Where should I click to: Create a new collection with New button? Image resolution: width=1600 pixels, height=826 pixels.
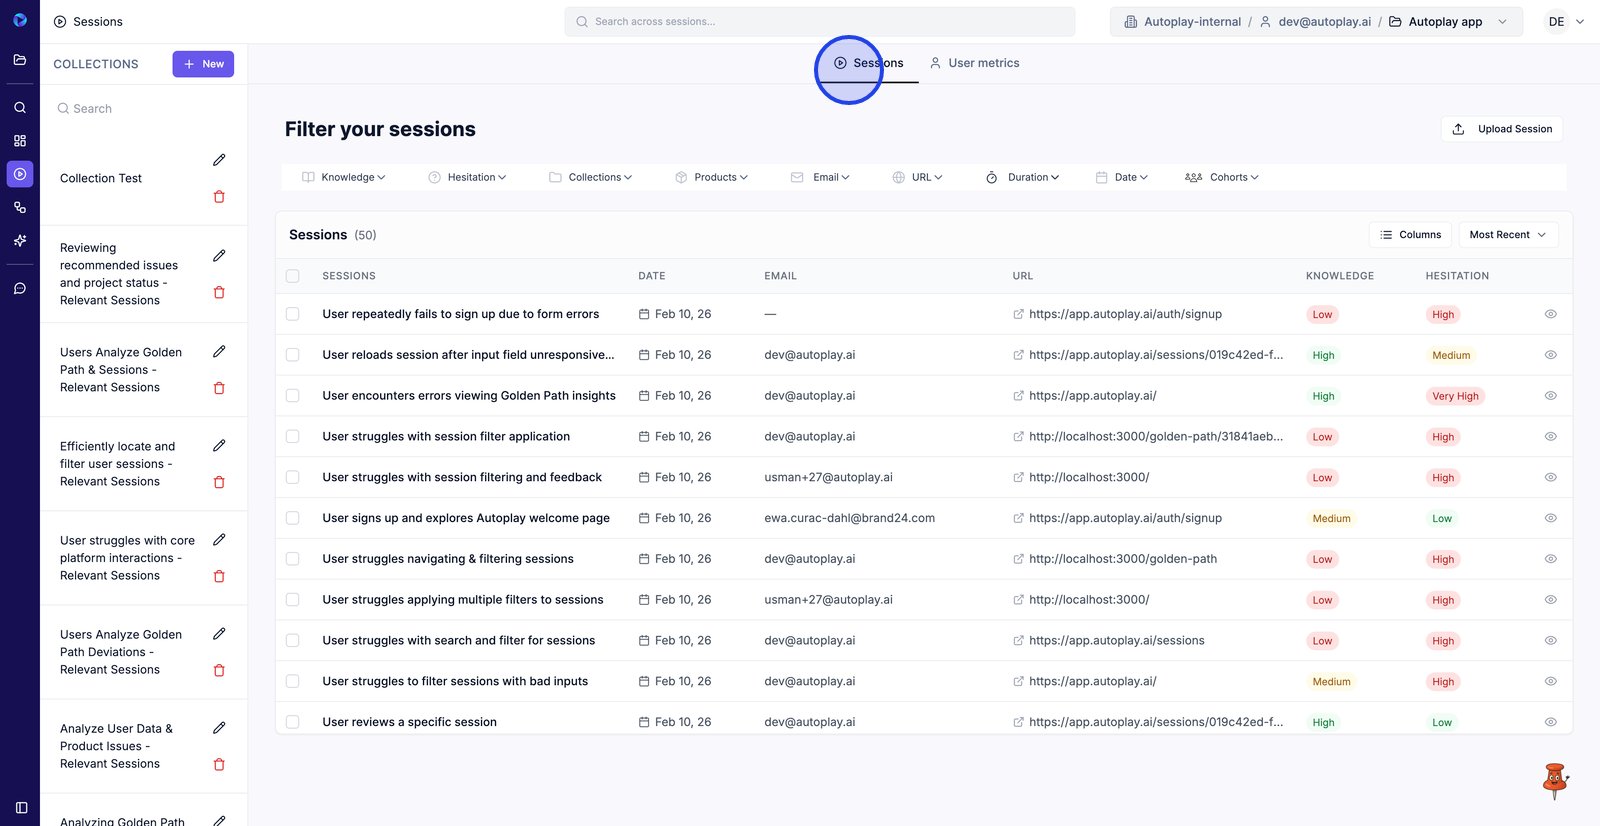[203, 64]
